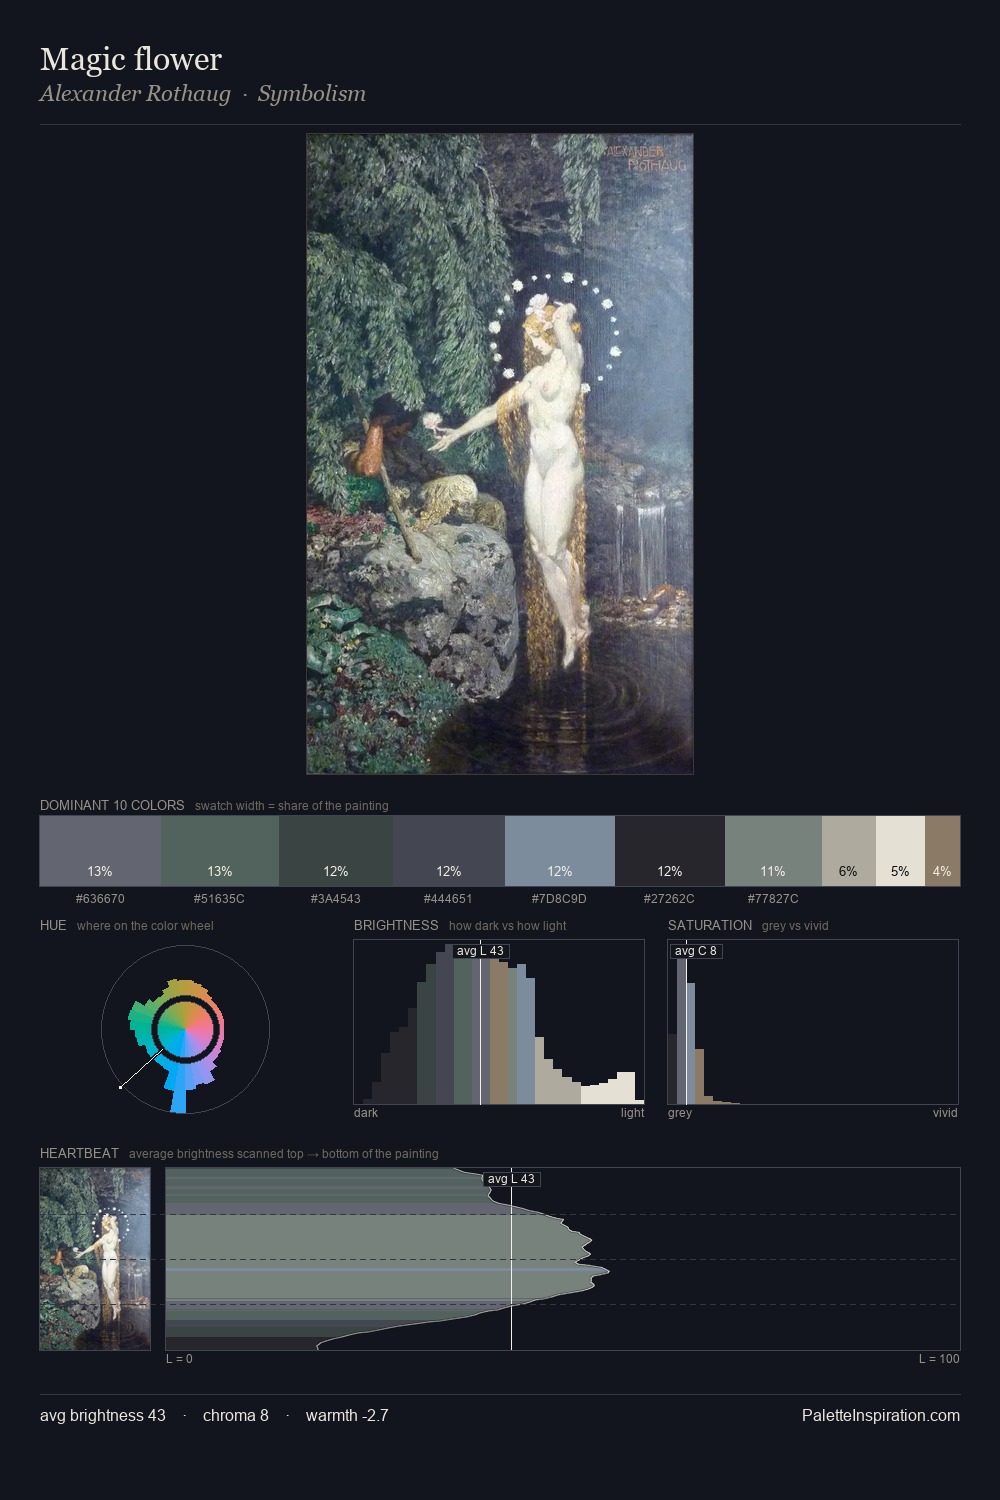
Task: Select the #636670 grey swatch
Action: (x=100, y=851)
